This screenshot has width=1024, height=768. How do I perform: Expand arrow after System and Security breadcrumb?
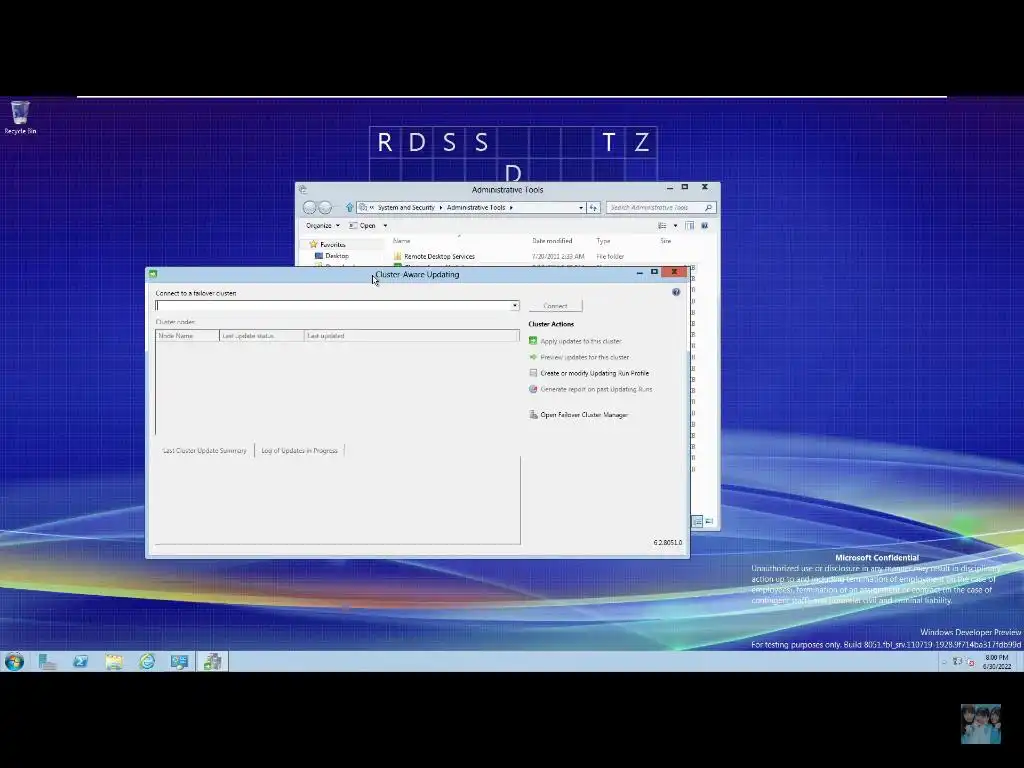point(441,208)
